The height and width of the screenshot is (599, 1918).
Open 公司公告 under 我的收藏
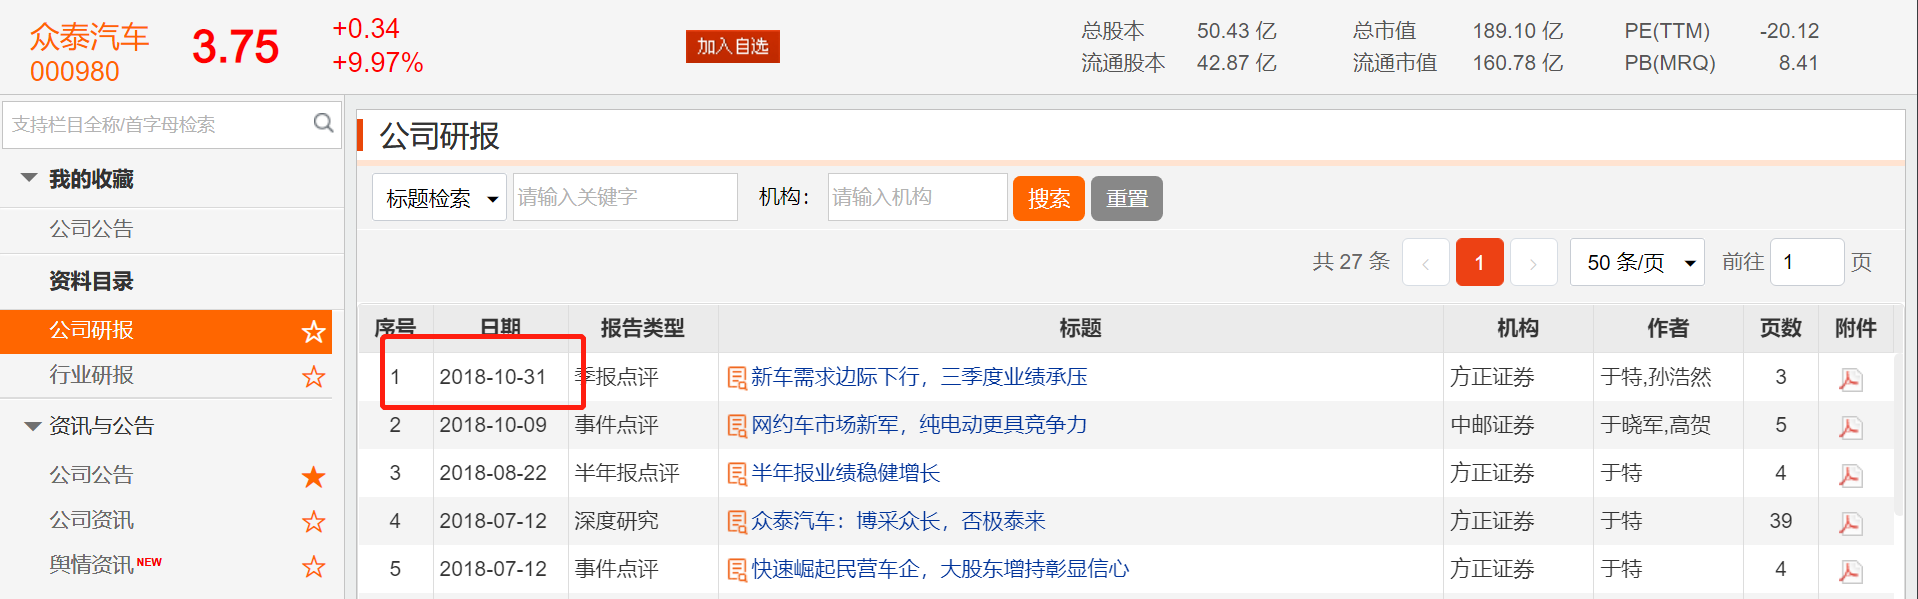tap(92, 229)
